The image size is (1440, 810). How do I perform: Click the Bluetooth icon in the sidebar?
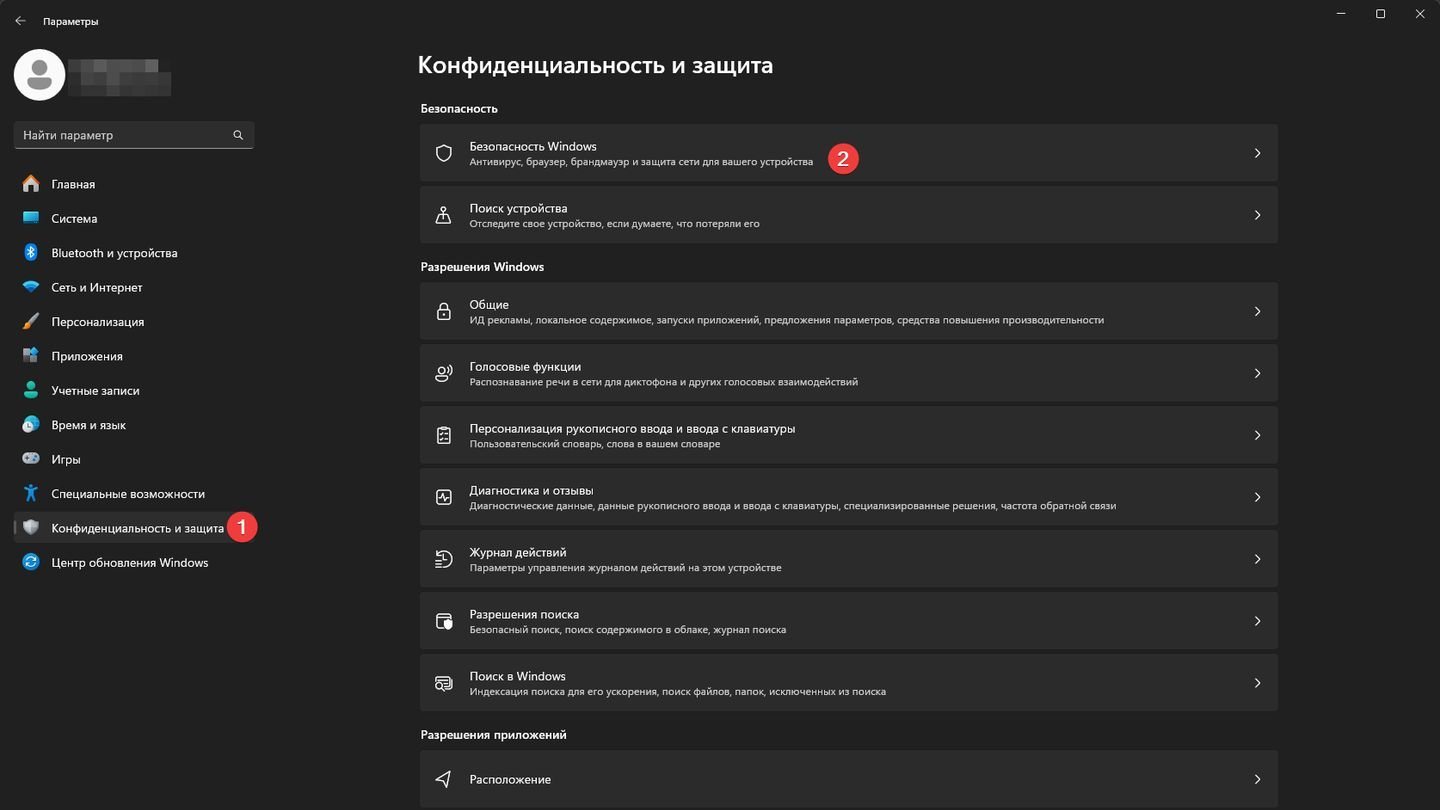(x=31, y=253)
